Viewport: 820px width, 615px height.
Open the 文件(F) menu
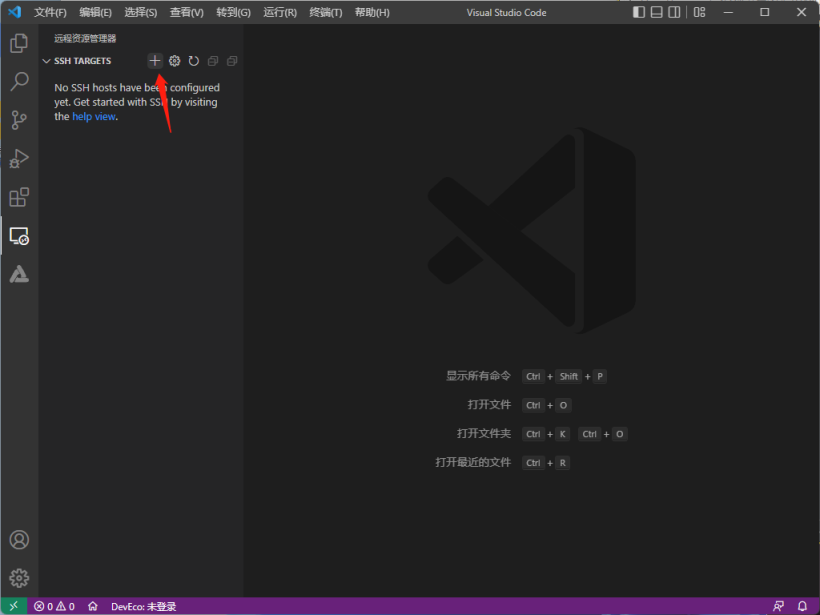tap(50, 12)
